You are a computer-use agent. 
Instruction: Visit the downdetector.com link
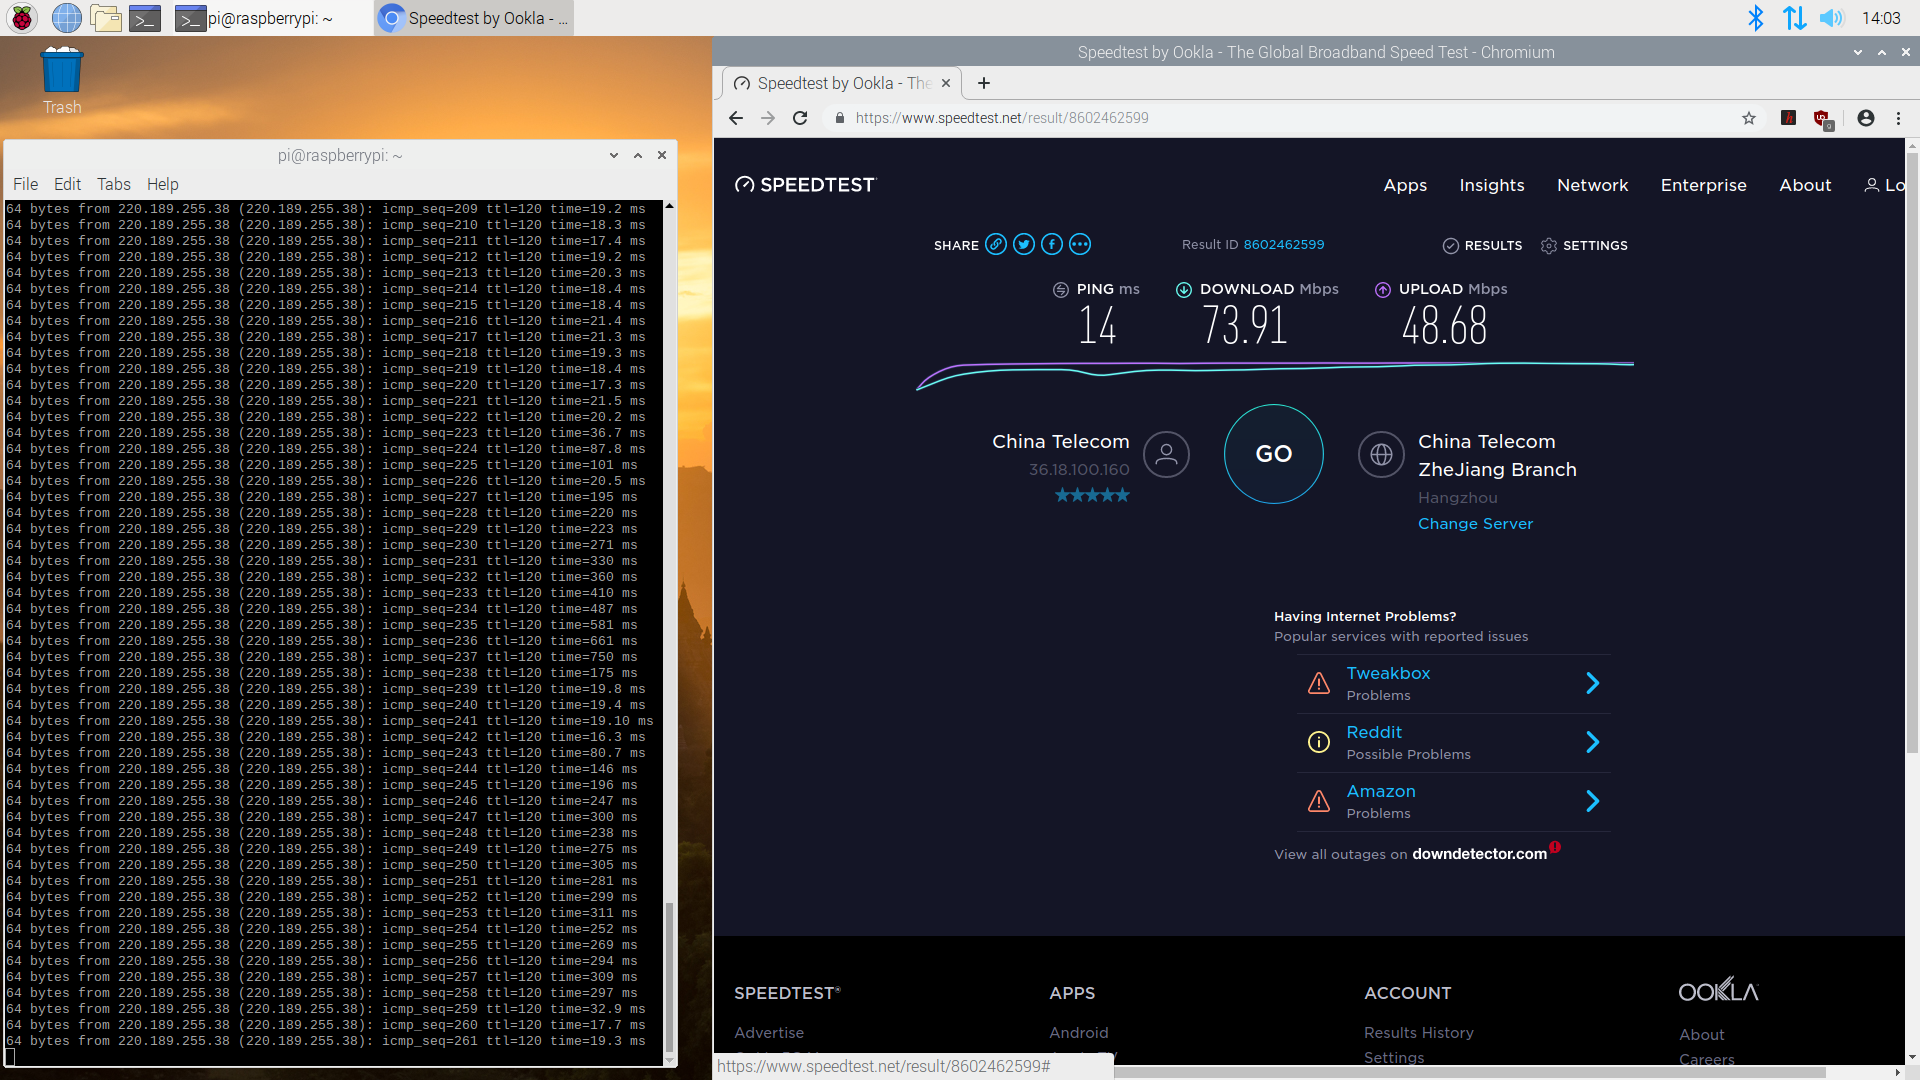point(1479,854)
